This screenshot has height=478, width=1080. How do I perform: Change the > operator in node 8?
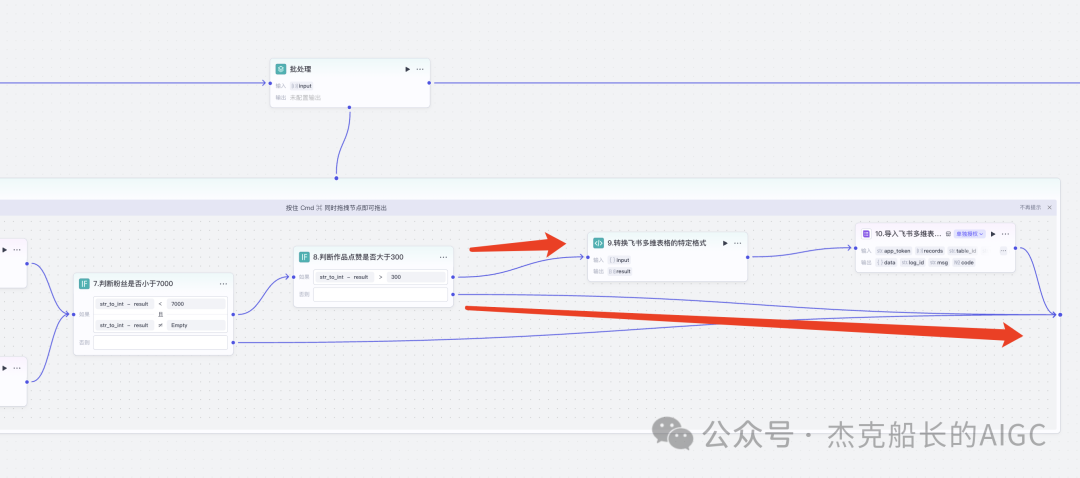click(x=380, y=277)
